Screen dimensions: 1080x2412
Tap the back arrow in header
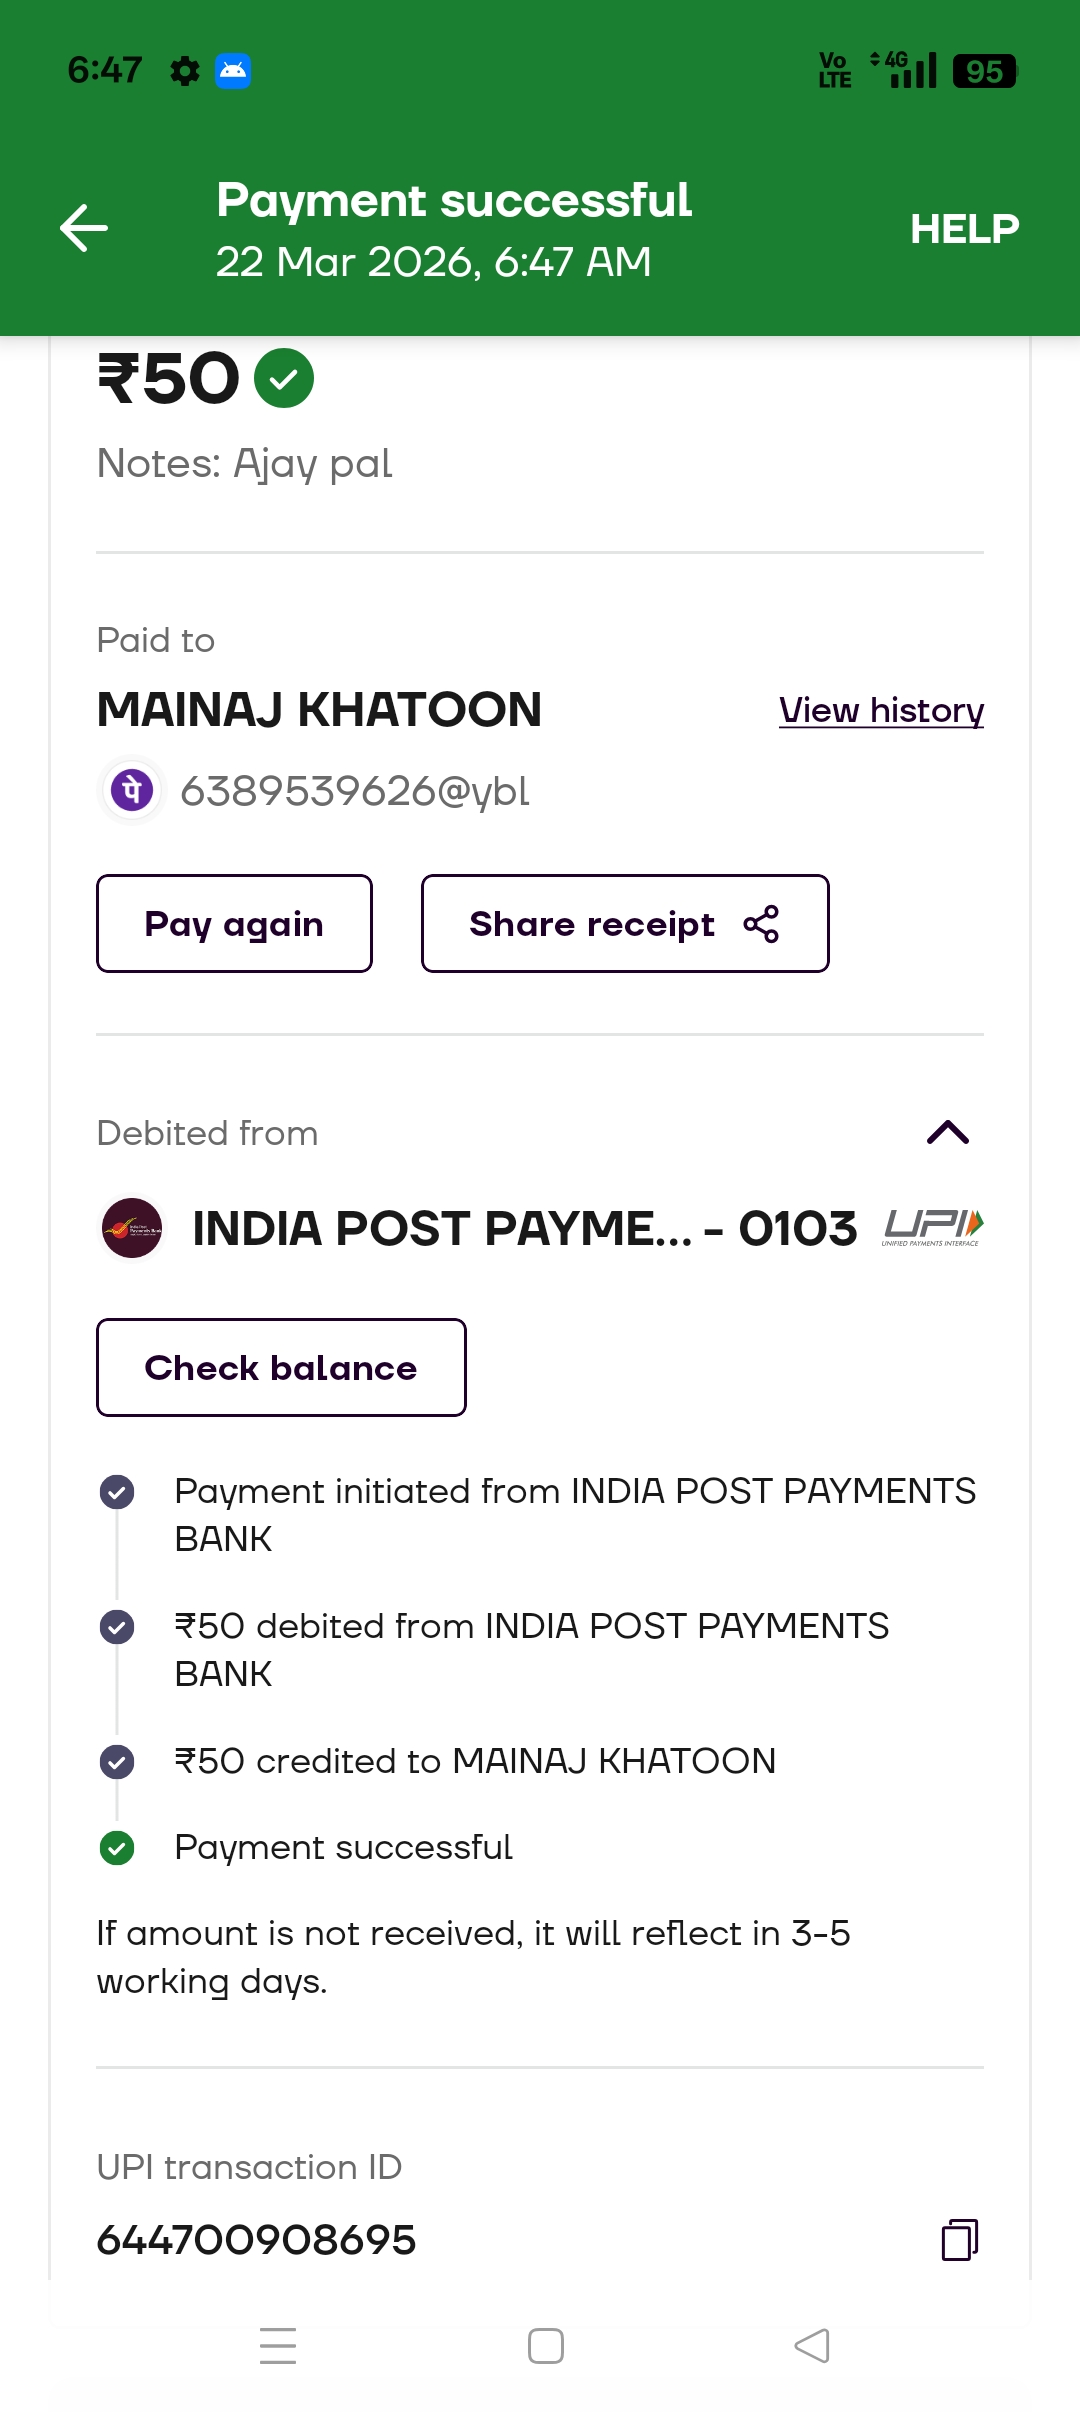pyautogui.click(x=84, y=228)
